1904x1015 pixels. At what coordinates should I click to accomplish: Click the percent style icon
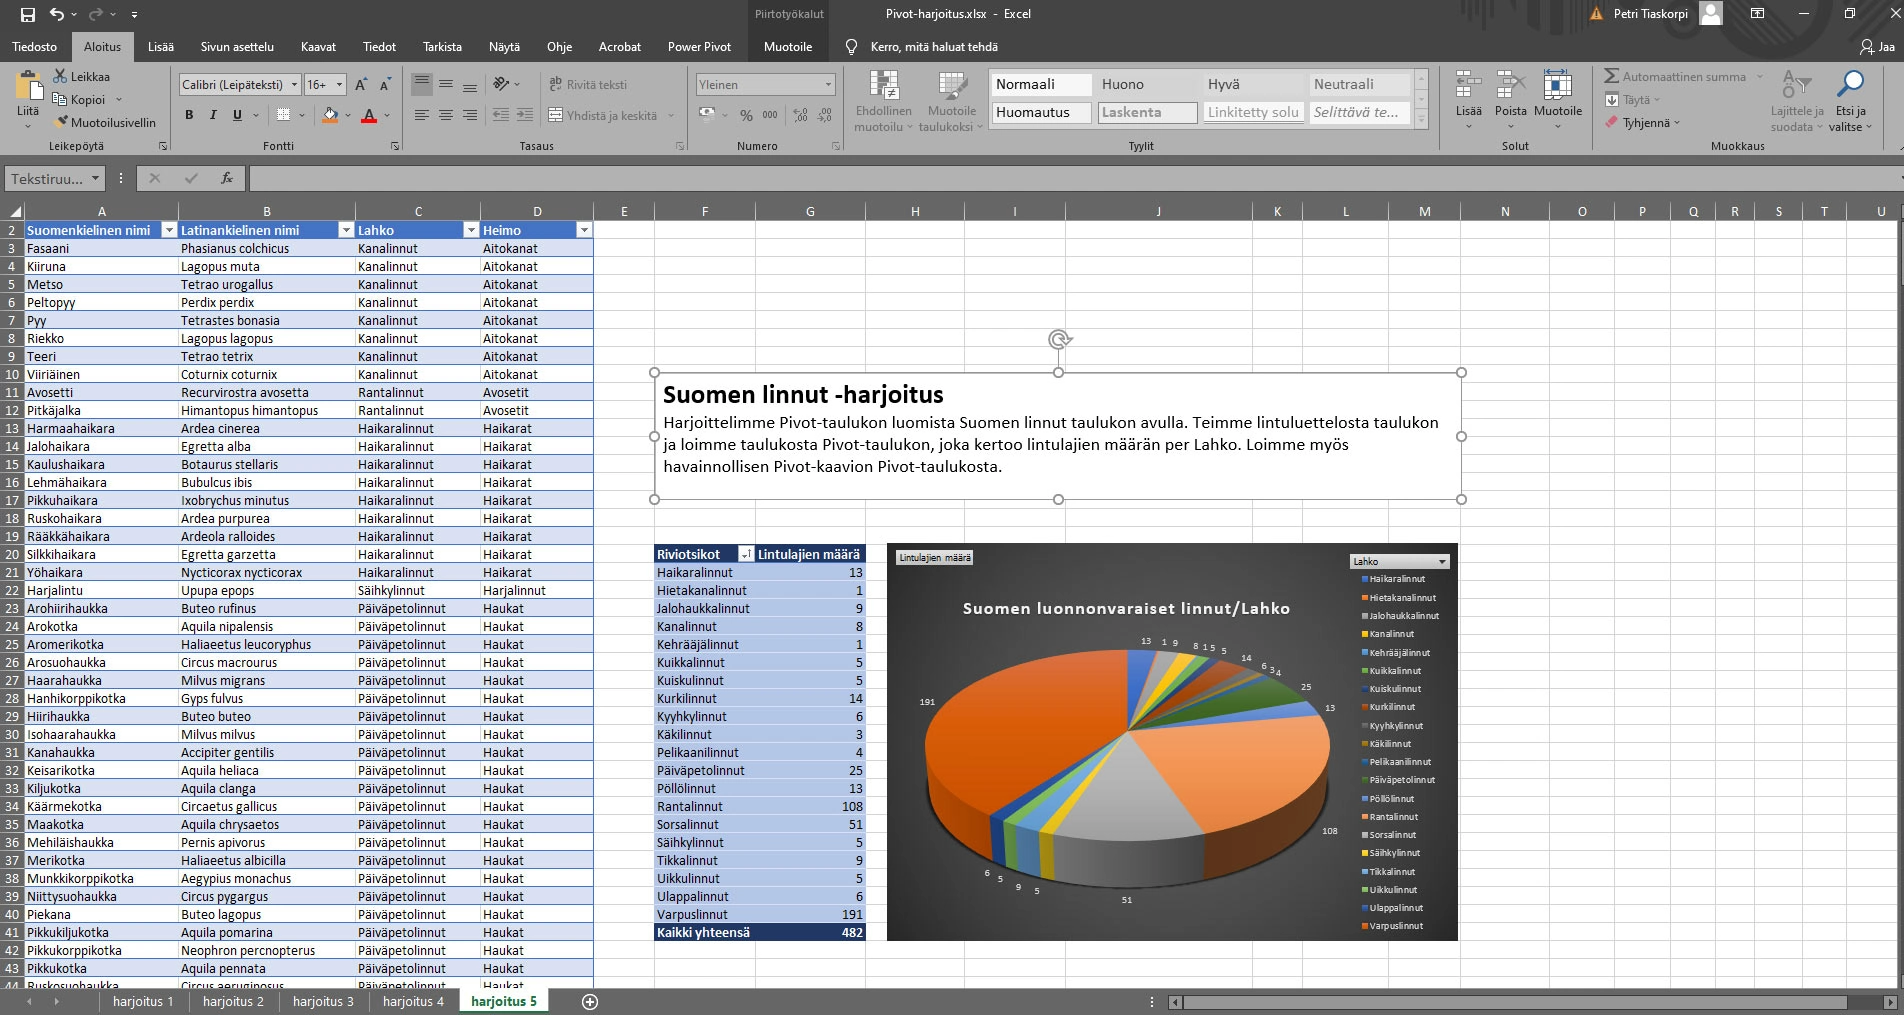(746, 115)
